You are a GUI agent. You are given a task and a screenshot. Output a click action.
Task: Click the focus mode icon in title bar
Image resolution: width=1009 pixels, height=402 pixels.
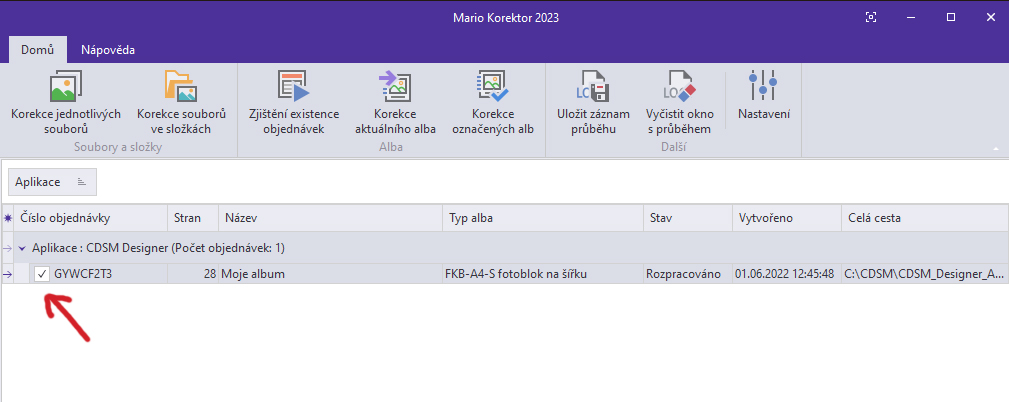point(871,17)
